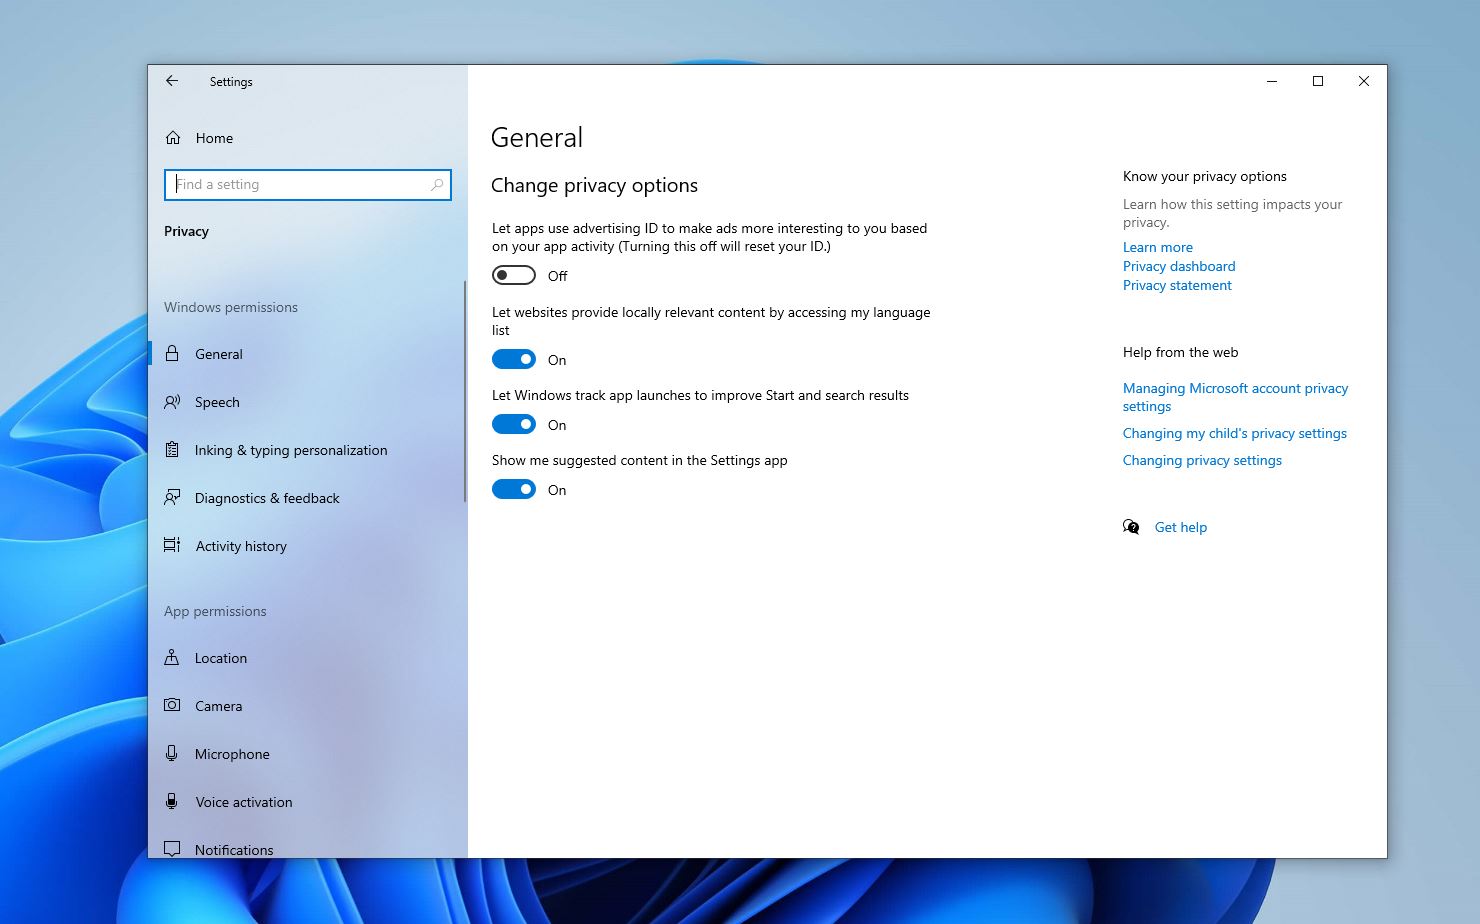Open Microphone permissions page

pos(306,754)
